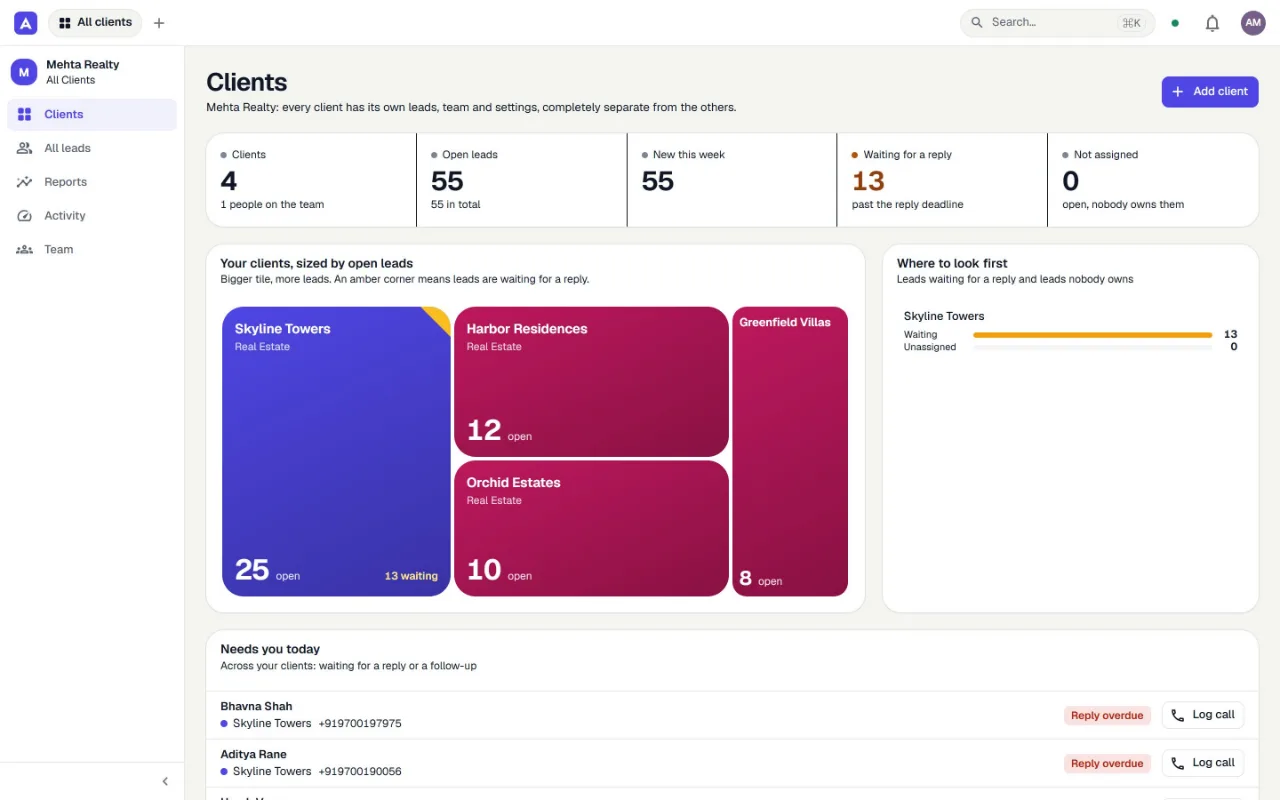This screenshot has width=1280, height=800.
Task: Open the AM user avatar menu
Action: coord(1253,23)
